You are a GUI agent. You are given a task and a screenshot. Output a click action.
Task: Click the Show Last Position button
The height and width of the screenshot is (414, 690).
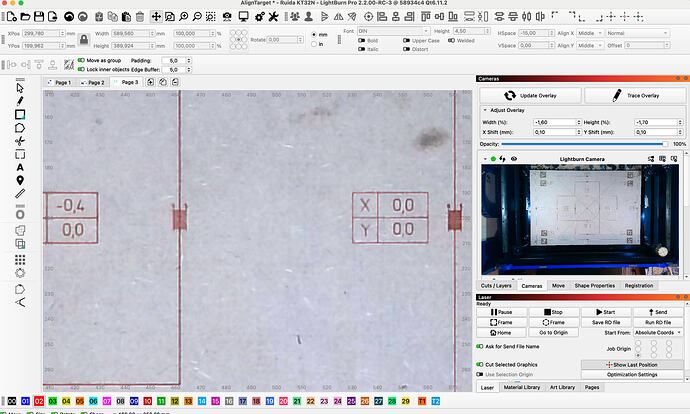(632, 365)
